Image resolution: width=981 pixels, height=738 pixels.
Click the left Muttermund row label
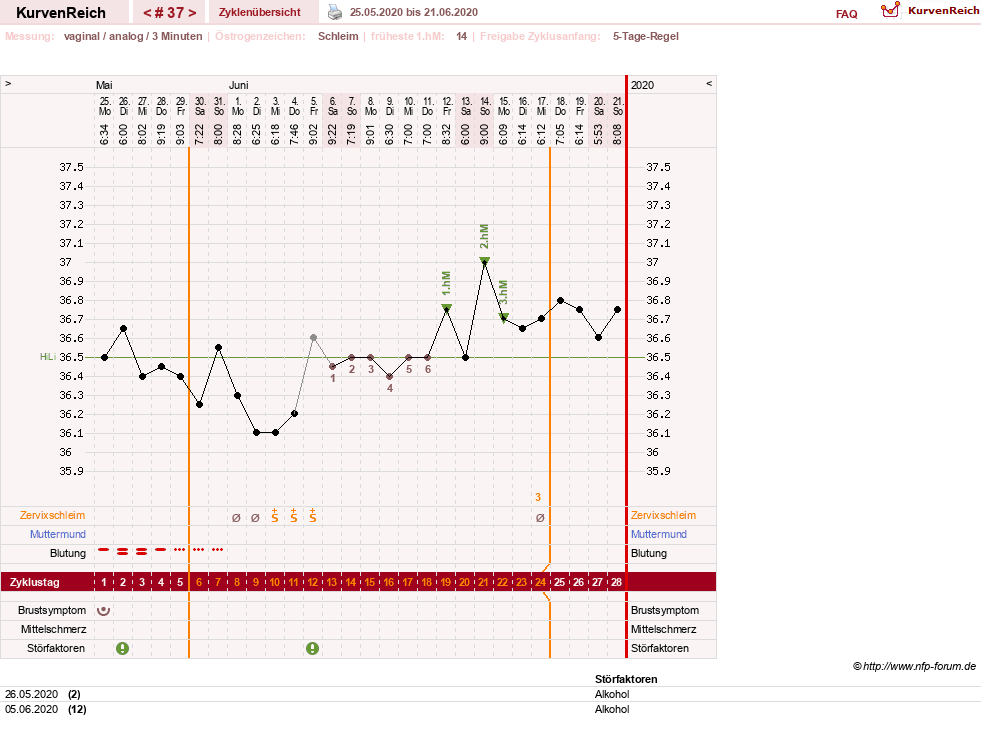(58, 534)
